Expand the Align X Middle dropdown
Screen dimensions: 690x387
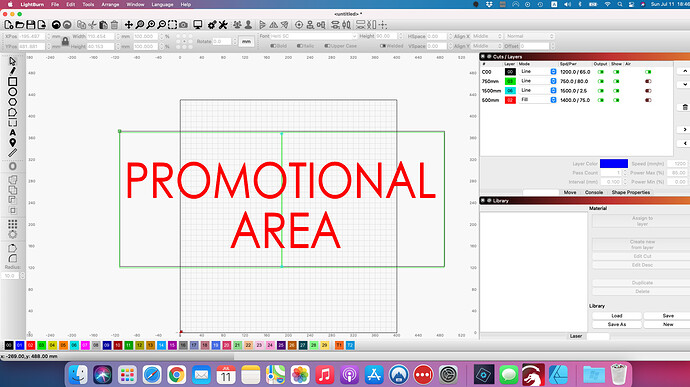(487, 36)
